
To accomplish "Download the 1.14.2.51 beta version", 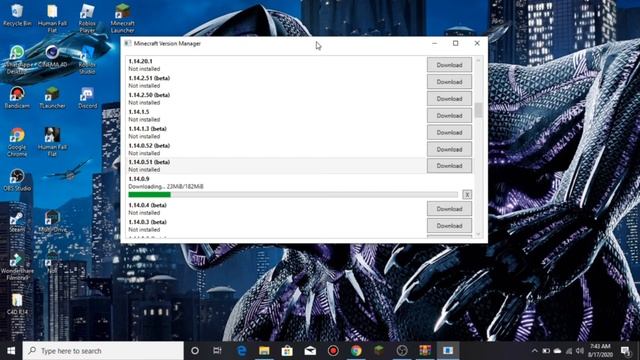I will click(449, 82).
